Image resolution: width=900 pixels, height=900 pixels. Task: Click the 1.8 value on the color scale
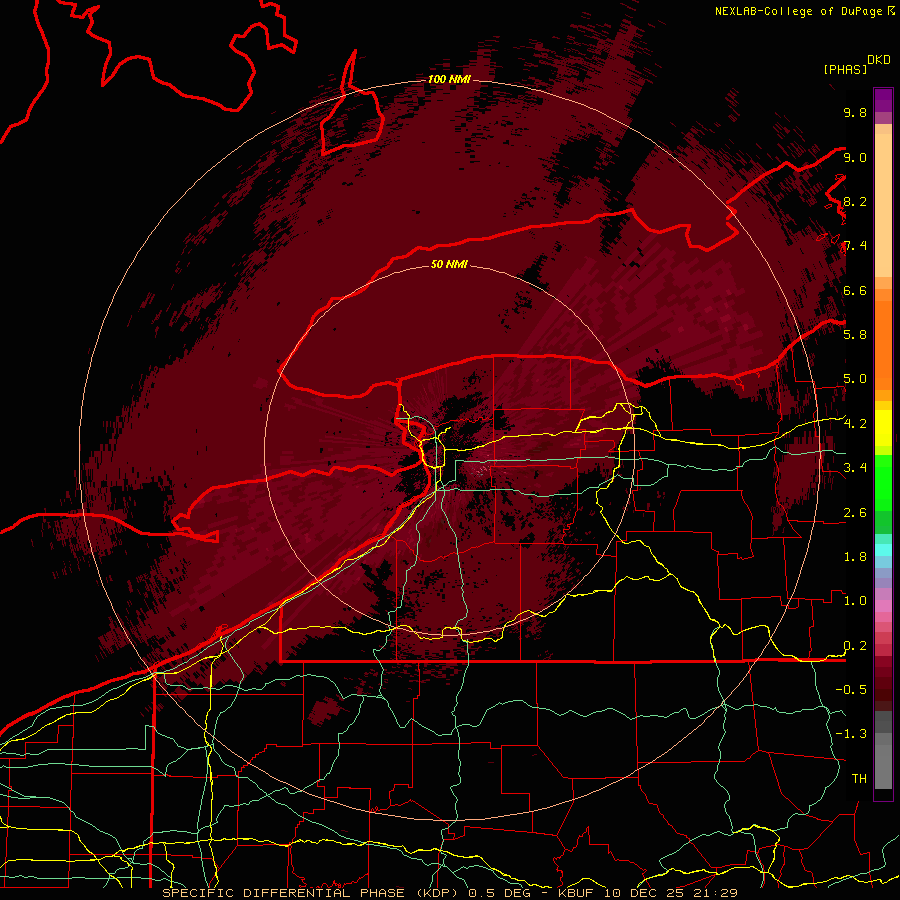coord(855,557)
